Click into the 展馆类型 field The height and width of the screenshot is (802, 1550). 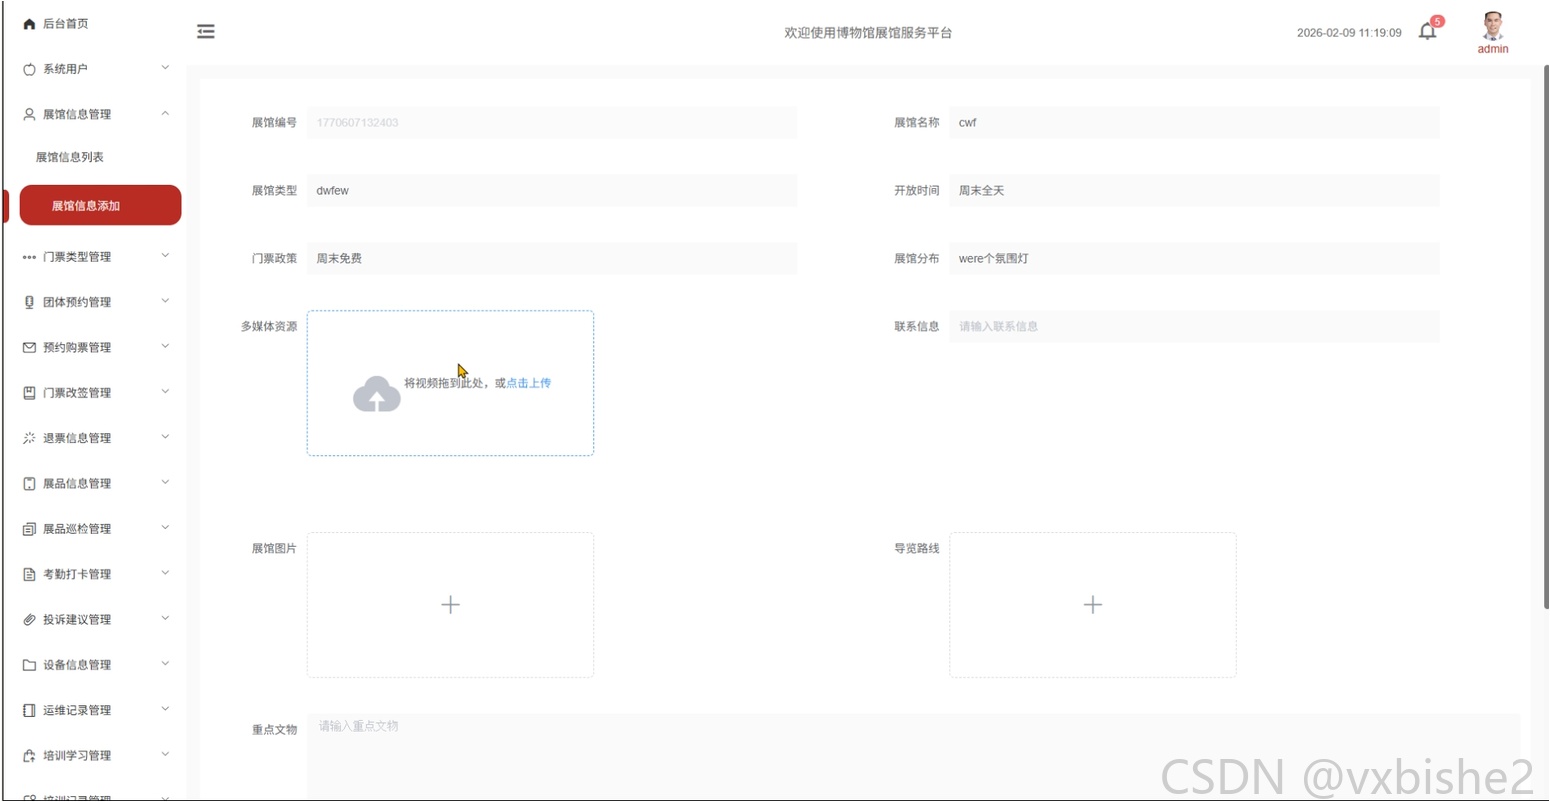552,191
